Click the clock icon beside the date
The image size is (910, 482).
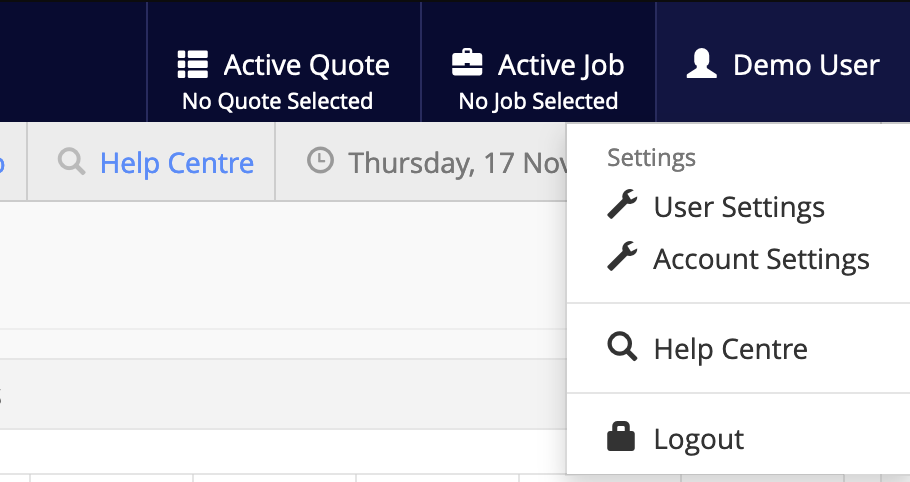(320, 161)
